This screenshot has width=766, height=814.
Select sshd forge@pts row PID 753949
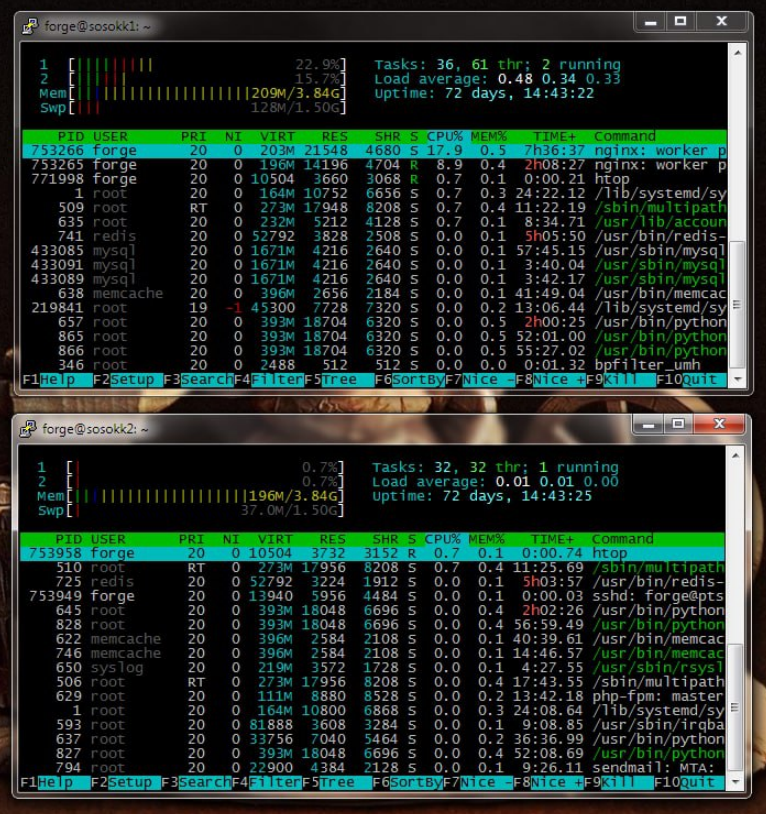pyautogui.click(x=372, y=596)
